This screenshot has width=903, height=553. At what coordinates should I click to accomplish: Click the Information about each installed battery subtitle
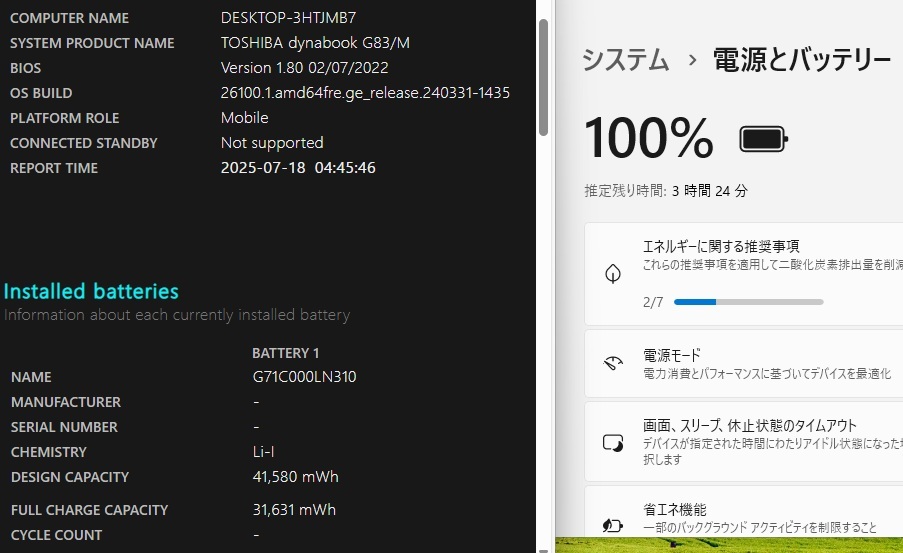177,315
